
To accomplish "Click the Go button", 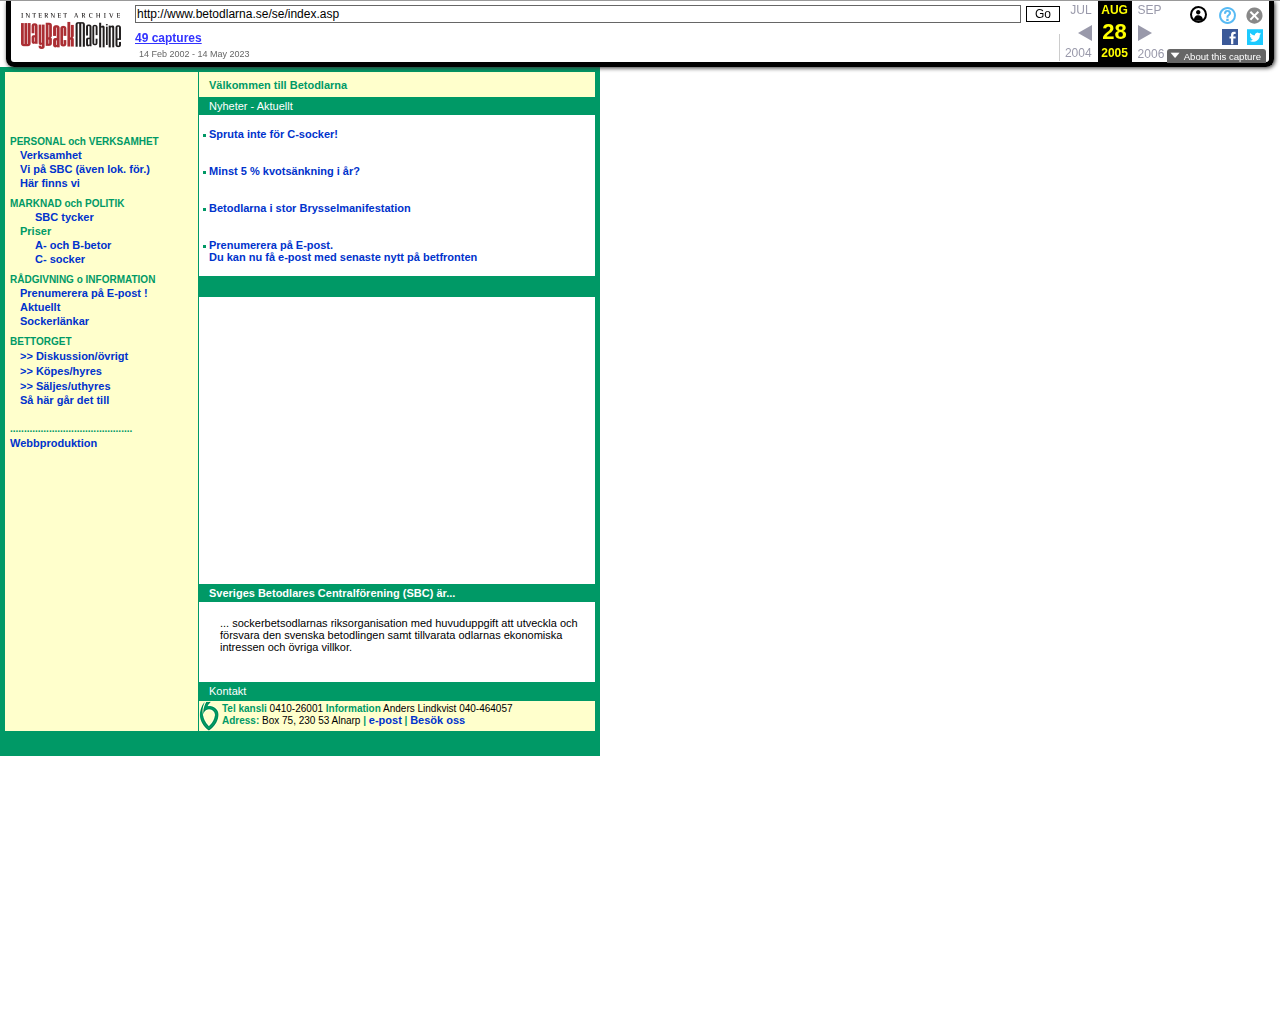I will (1043, 14).
